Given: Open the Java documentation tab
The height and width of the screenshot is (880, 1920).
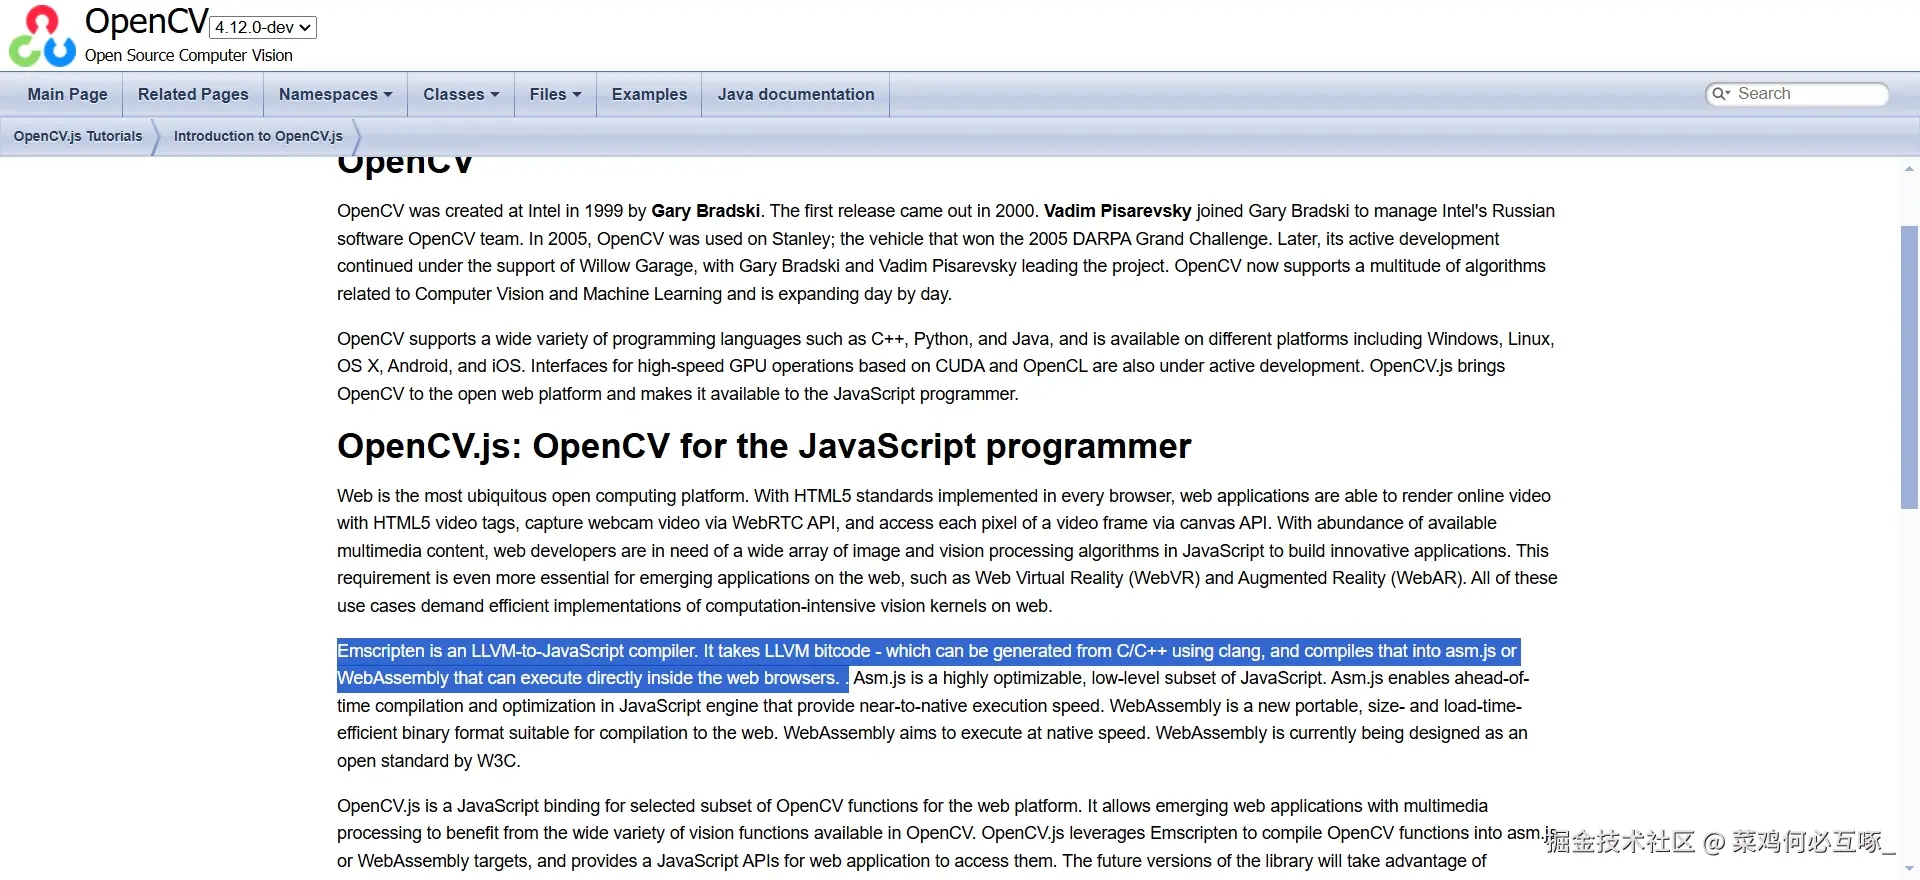Looking at the screenshot, I should tap(796, 94).
